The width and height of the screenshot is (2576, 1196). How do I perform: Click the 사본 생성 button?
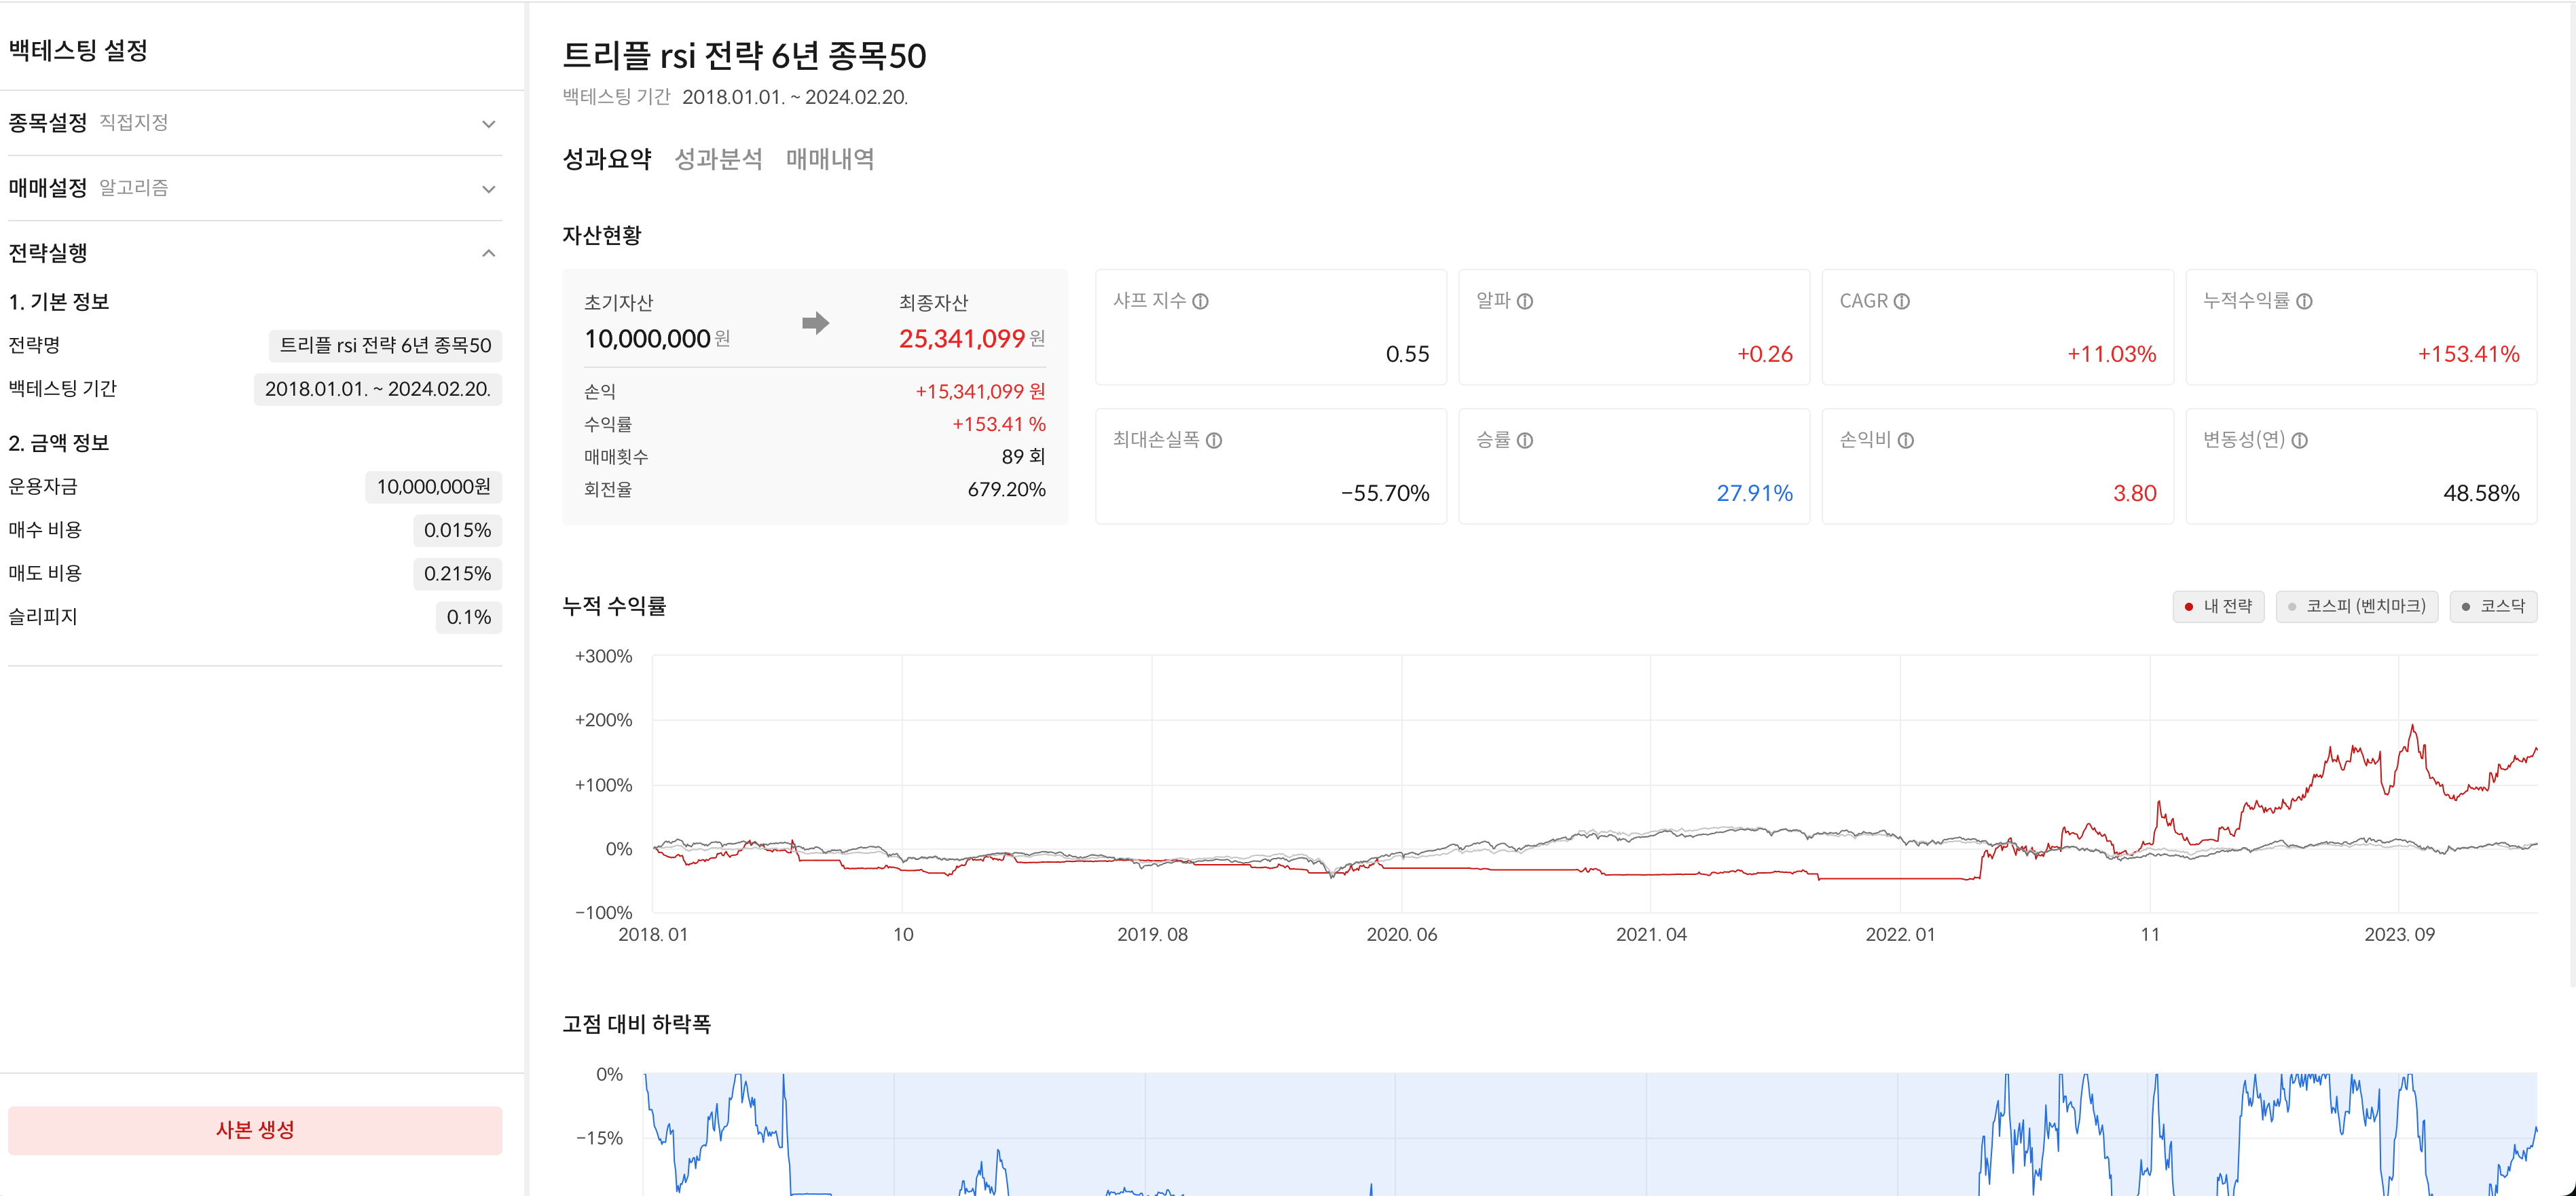tap(255, 1130)
